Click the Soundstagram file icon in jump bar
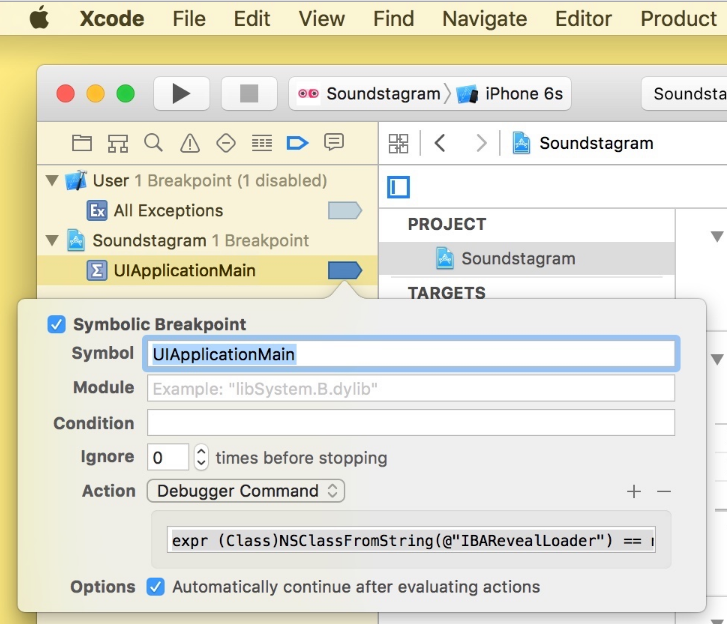The height and width of the screenshot is (624, 727). point(521,143)
